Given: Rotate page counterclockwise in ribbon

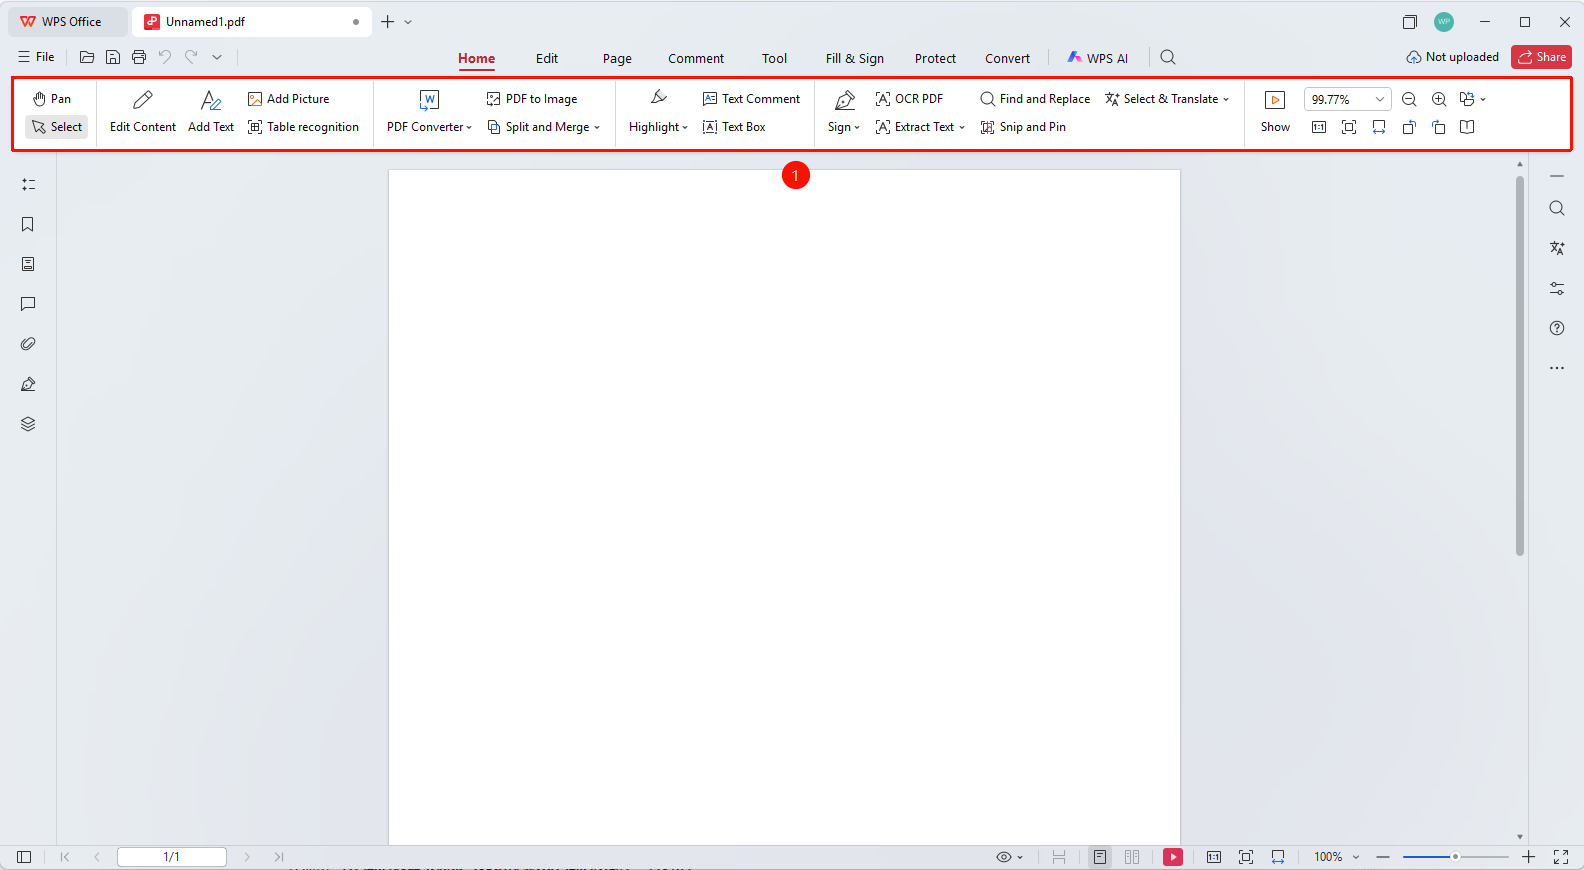Looking at the screenshot, I should pos(1409,127).
